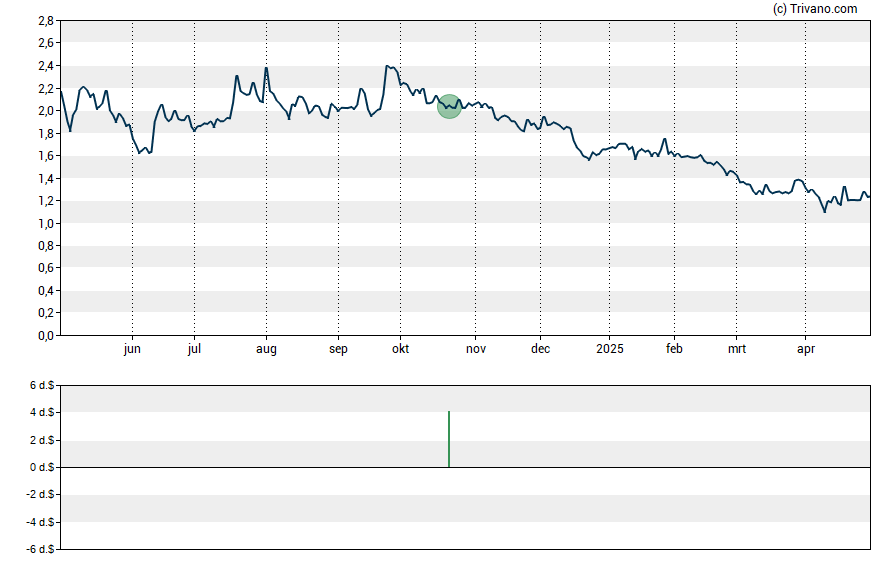
Task: Select the 'okt' month axis label
Action: pos(400,349)
